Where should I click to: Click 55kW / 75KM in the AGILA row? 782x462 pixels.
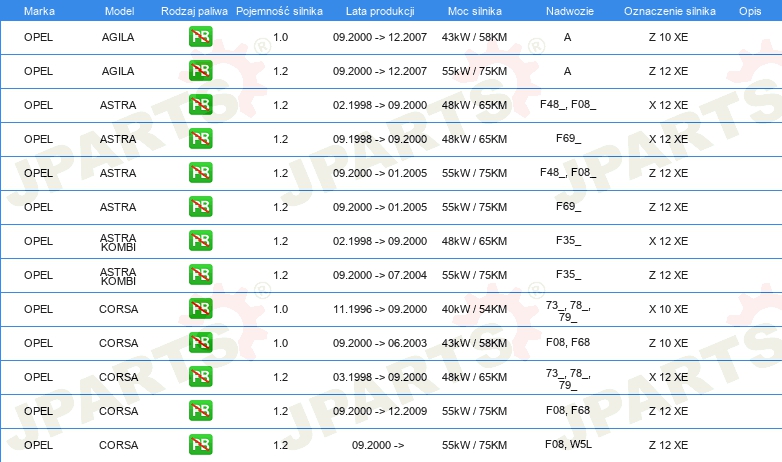[474, 71]
